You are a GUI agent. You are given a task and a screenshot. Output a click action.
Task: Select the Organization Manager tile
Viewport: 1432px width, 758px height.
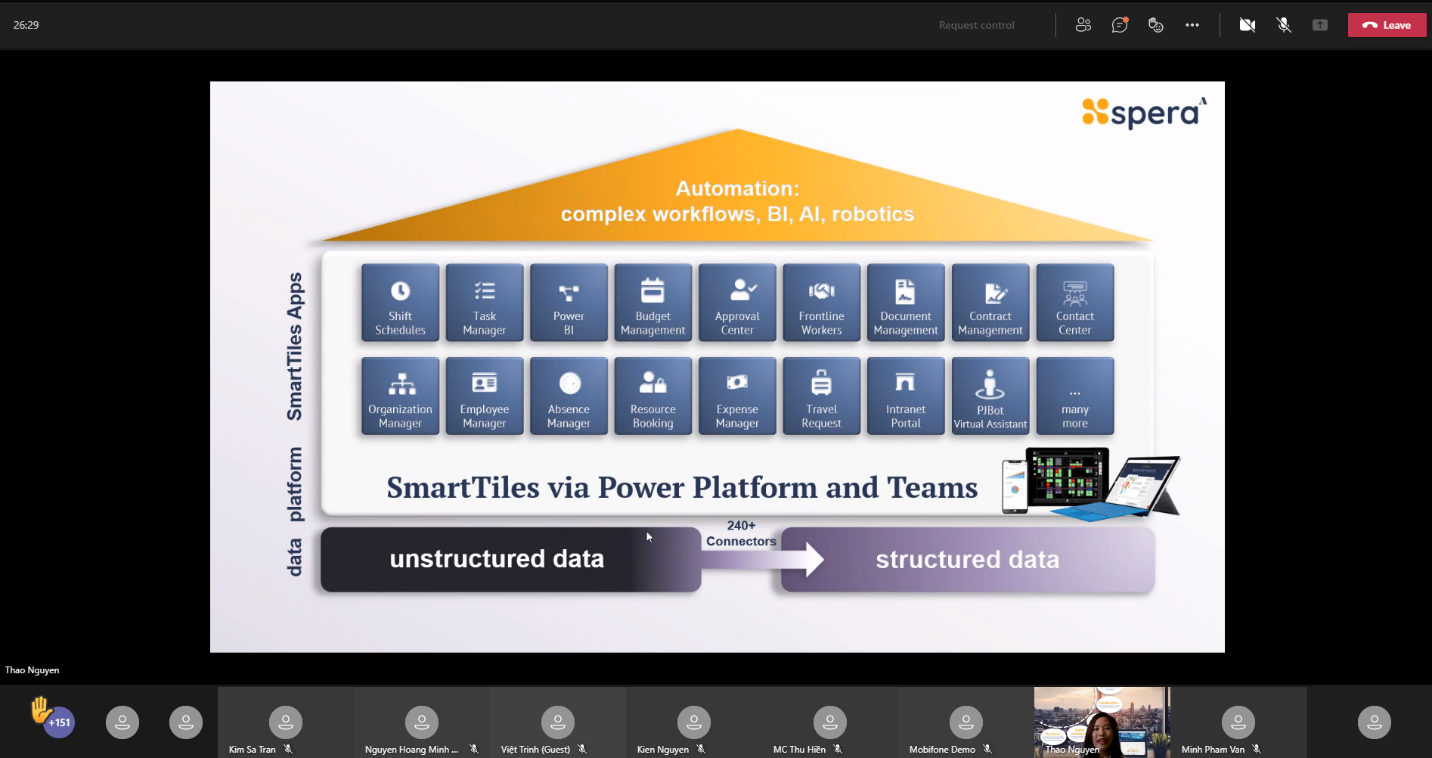pyautogui.click(x=400, y=396)
